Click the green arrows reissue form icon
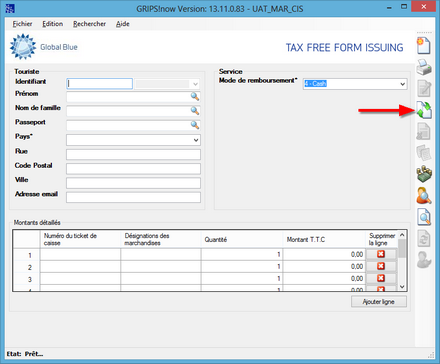 tap(424, 110)
